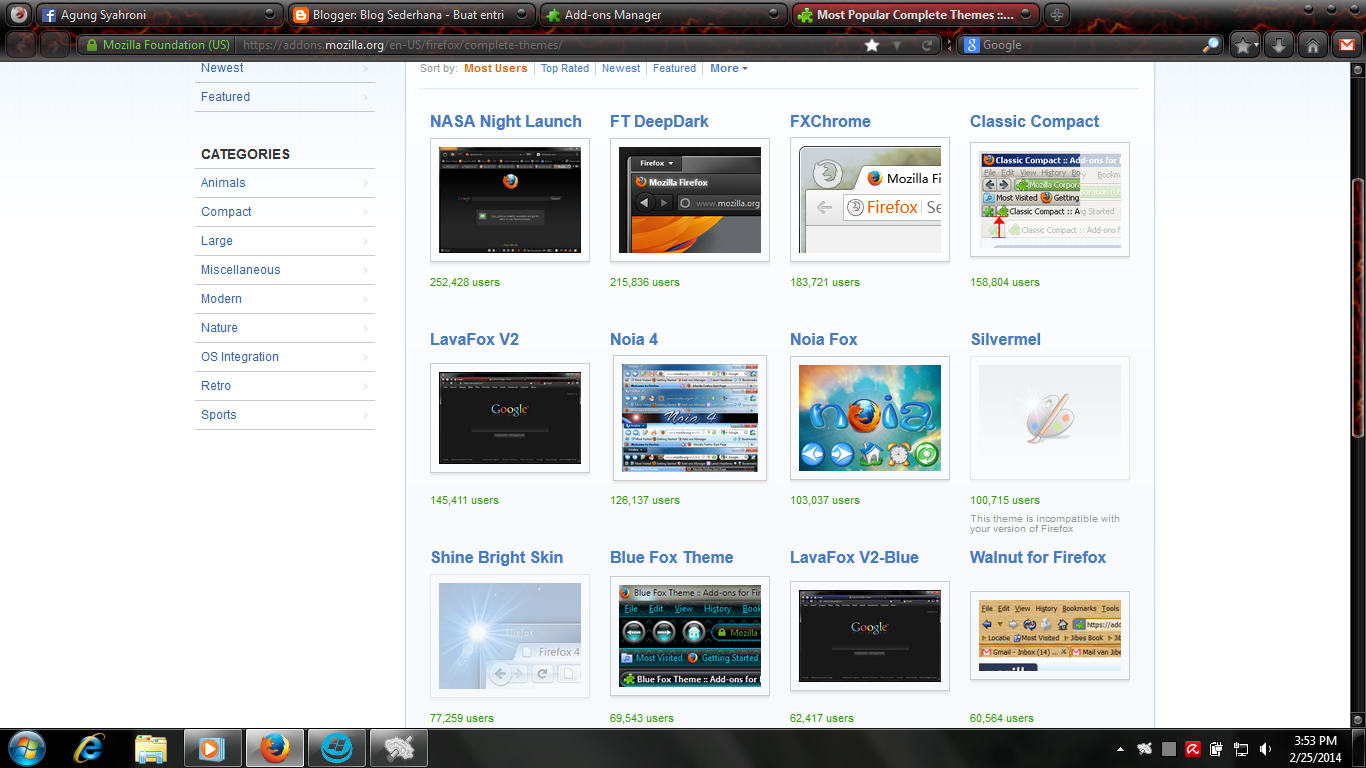
Task: Bookmark this page with the star icon
Action: pos(871,45)
